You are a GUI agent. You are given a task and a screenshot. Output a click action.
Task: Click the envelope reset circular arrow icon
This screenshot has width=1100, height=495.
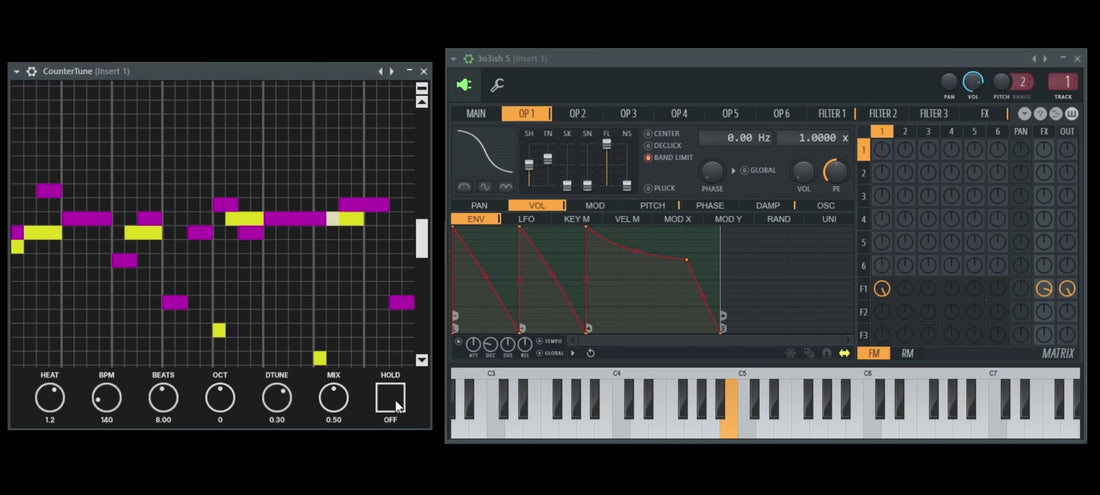click(591, 353)
